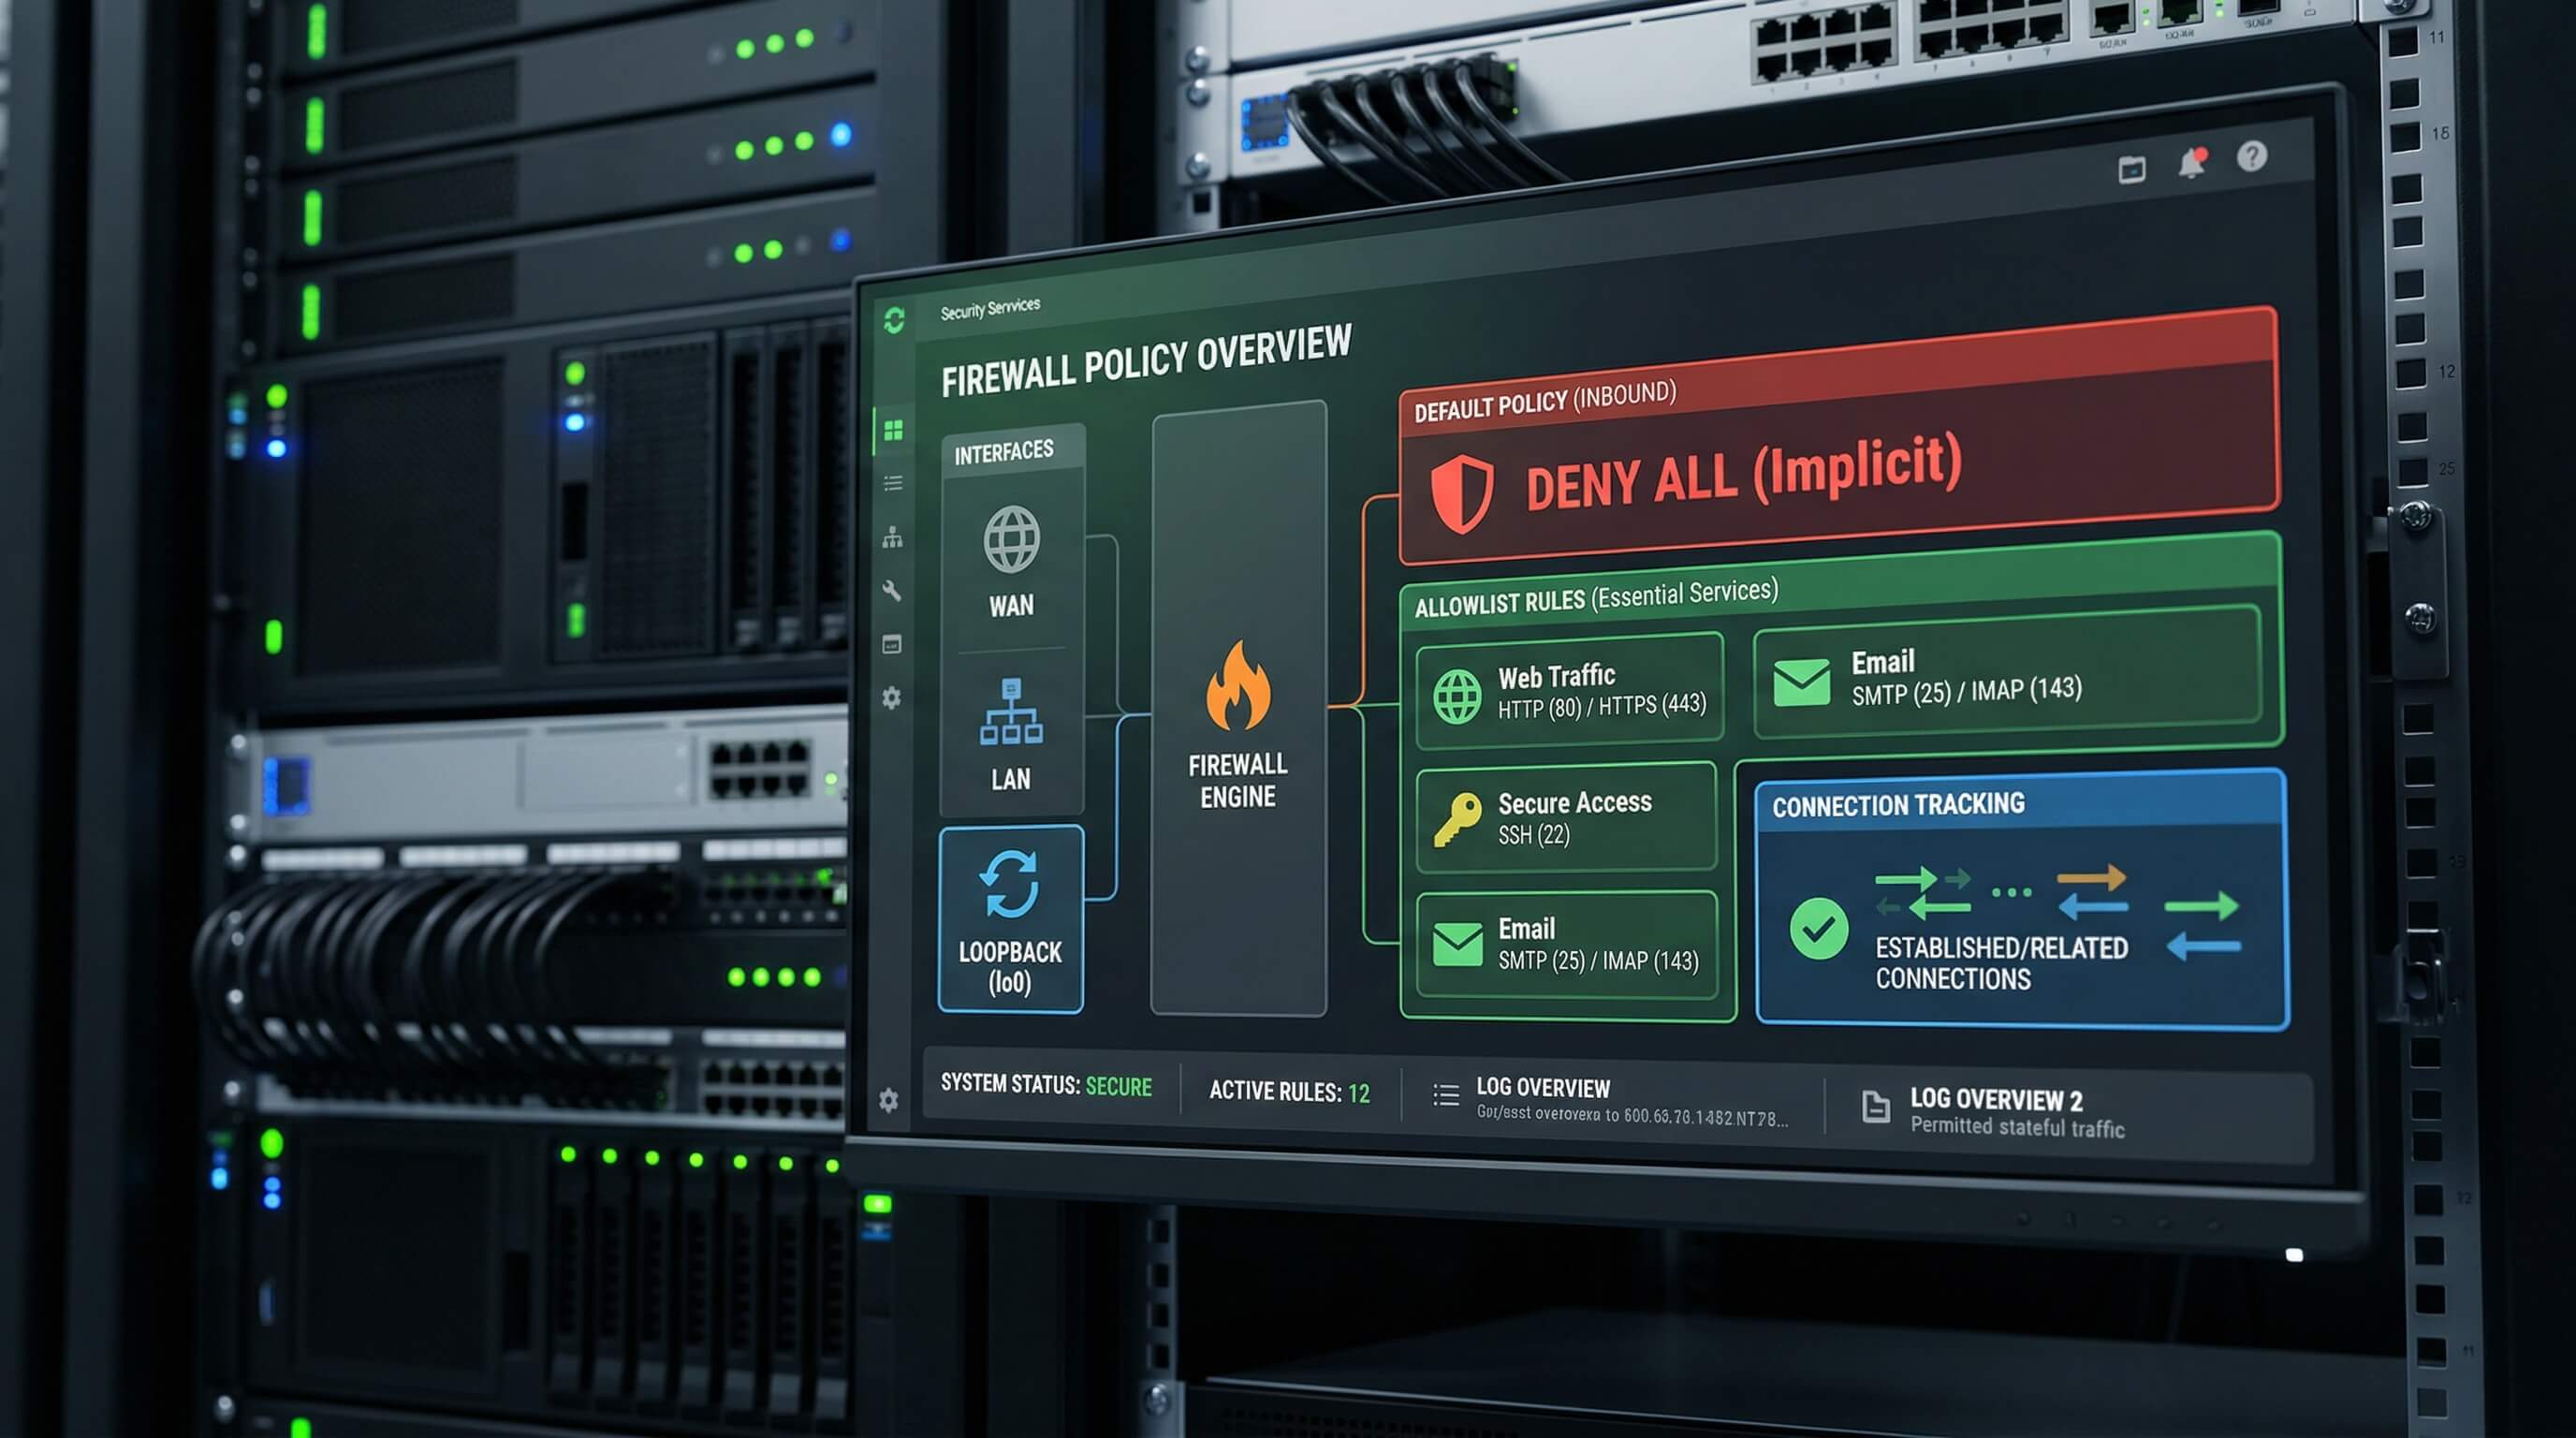
Task: Click the dashboard grid icon in sidebar
Action: pyautogui.click(x=894, y=430)
